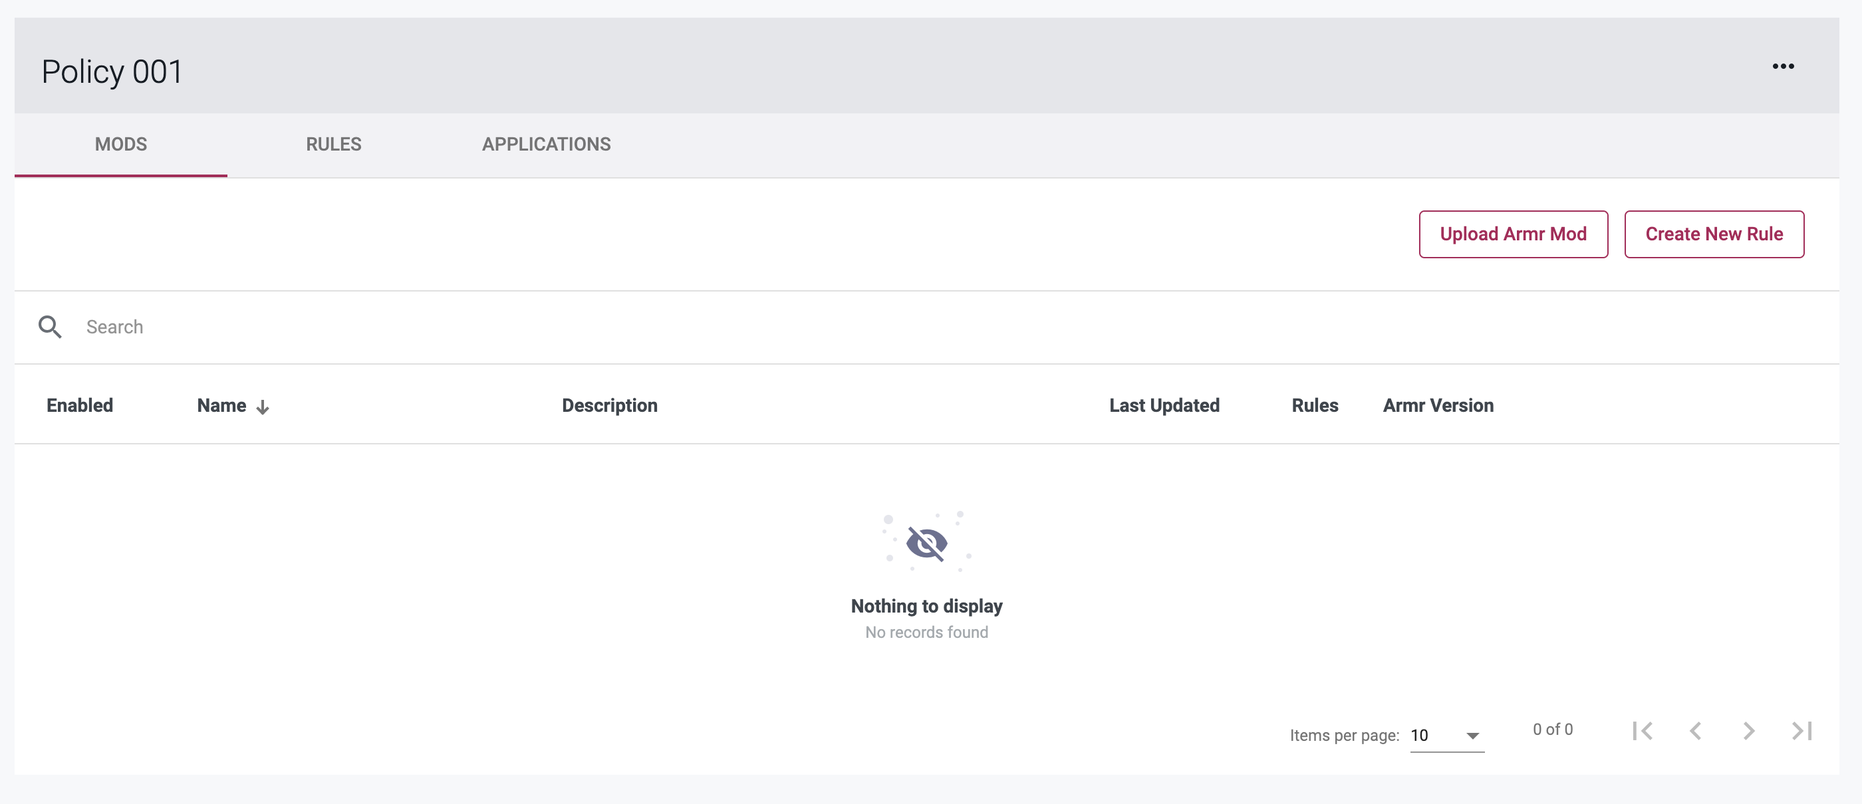This screenshot has width=1862, height=804.
Task: Click the Create New Rule button
Action: (x=1714, y=234)
